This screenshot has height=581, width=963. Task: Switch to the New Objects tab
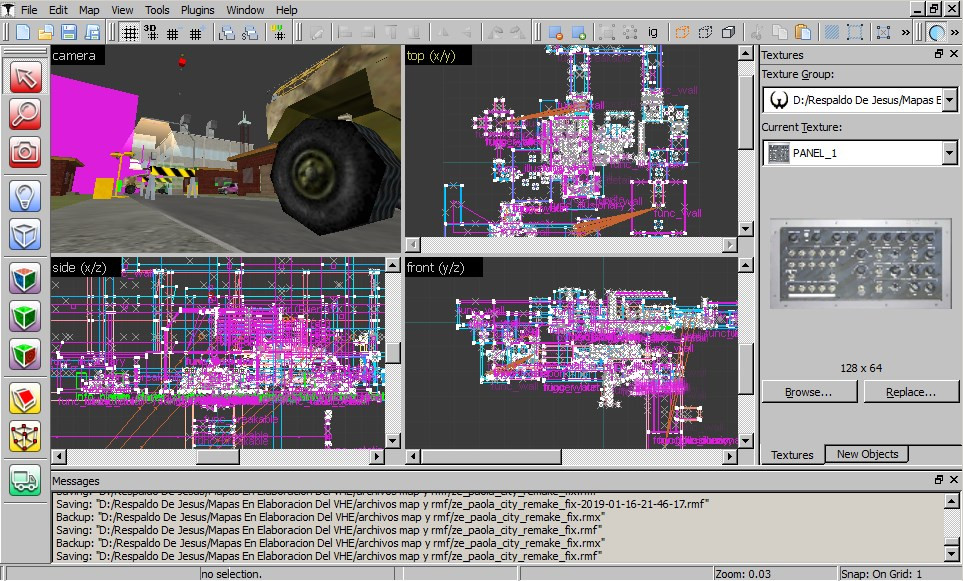[x=866, y=454]
